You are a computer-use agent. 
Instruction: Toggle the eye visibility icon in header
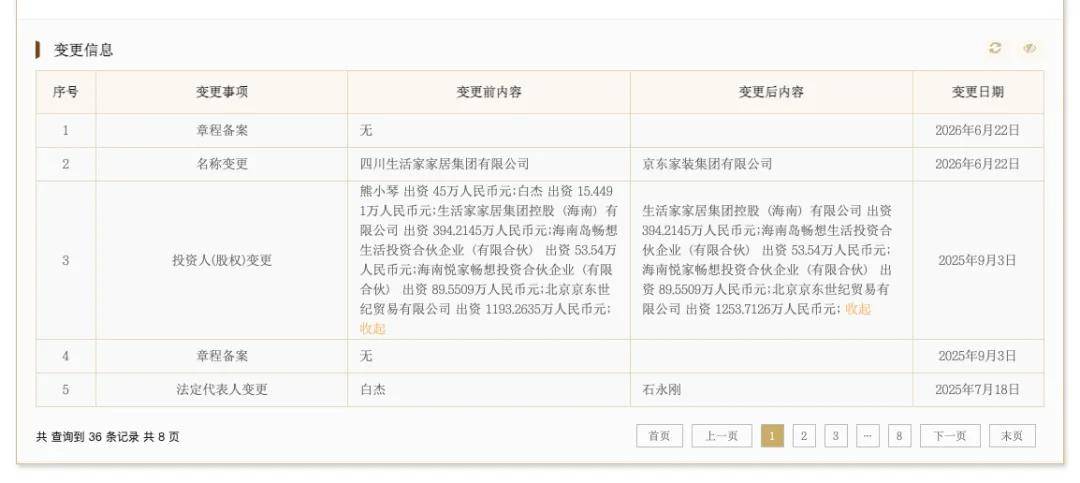(x=1029, y=48)
